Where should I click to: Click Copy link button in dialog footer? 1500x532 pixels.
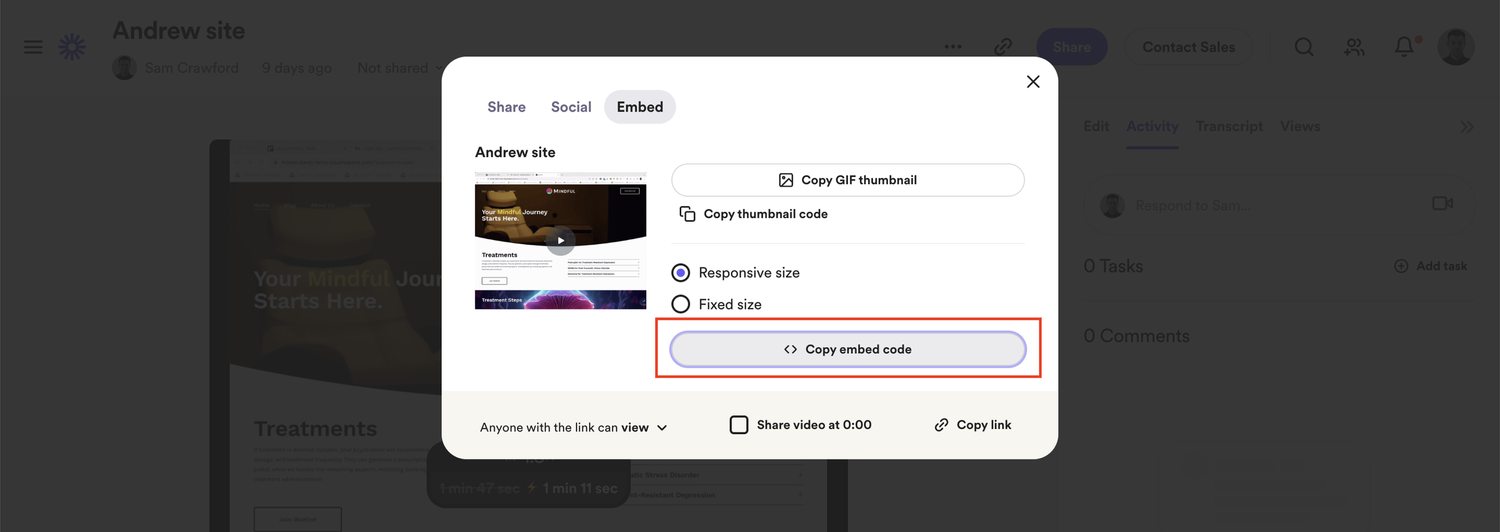tap(973, 425)
